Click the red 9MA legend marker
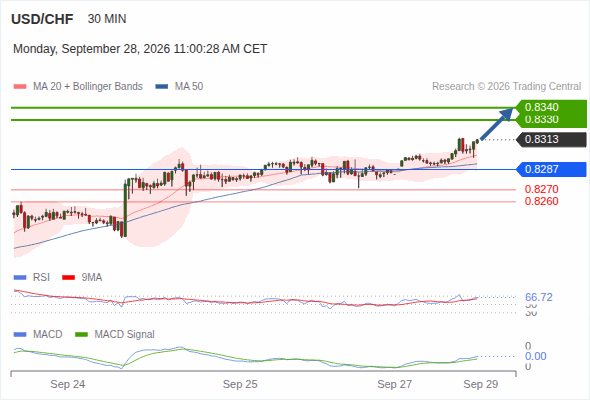Image resolution: width=590 pixels, height=400 pixels. pyautogui.click(x=68, y=278)
